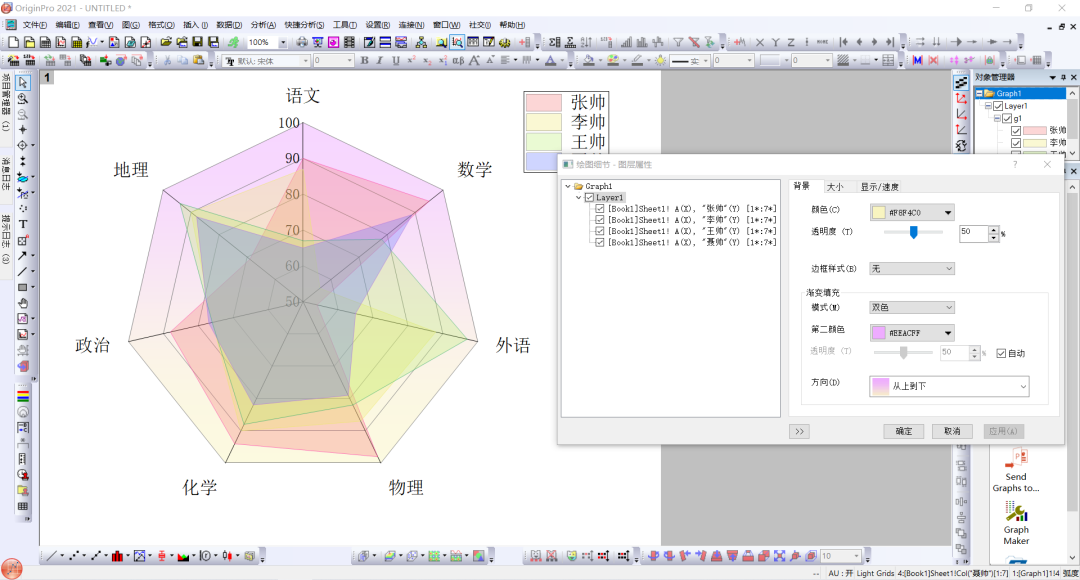The width and height of the screenshot is (1080, 580).
Task: Toggle Layer1 checkbox in plot details tree
Action: [590, 198]
